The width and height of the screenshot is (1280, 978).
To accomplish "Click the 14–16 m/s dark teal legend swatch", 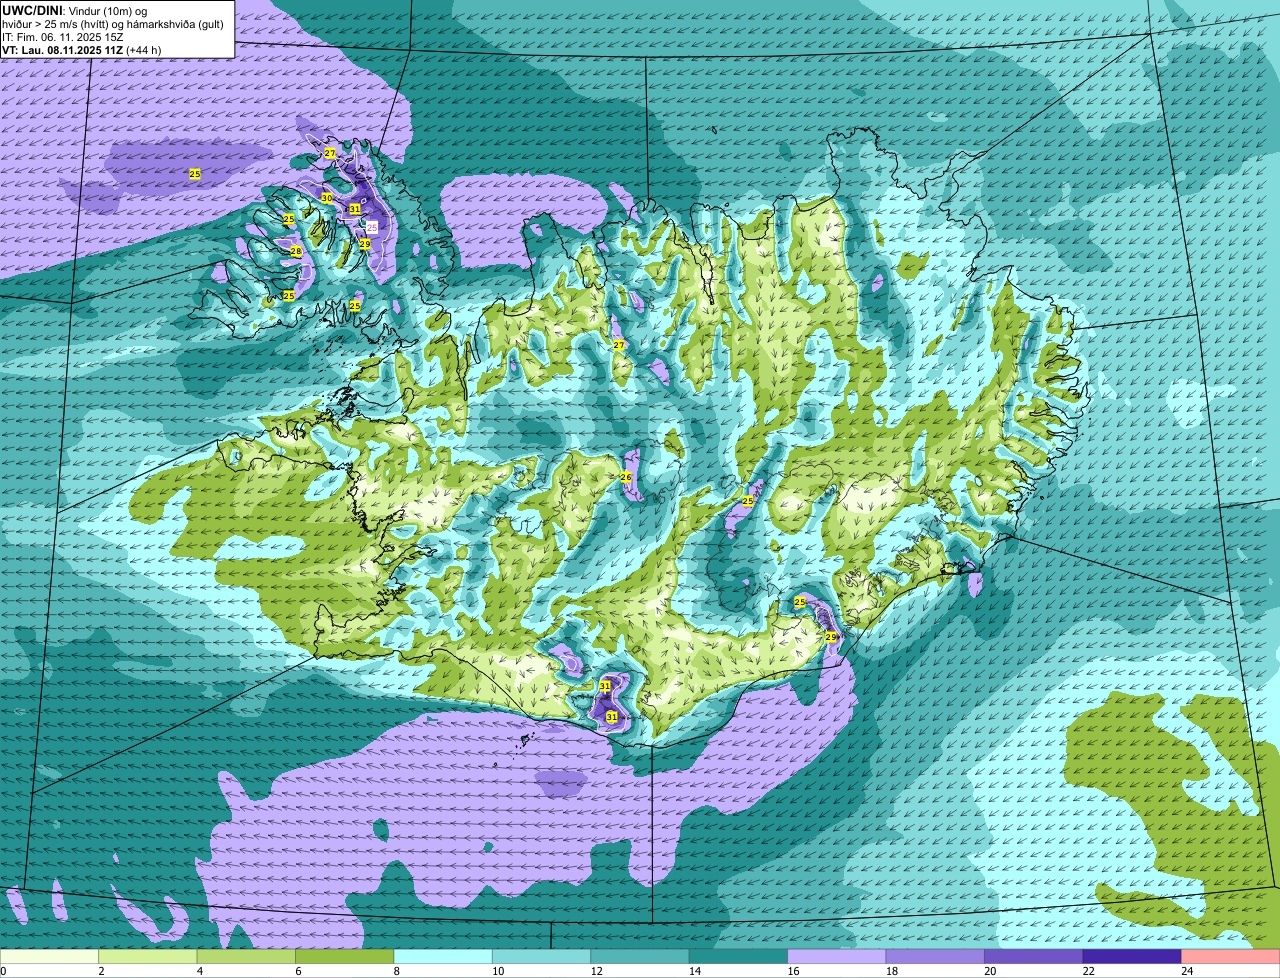I will coord(739,957).
